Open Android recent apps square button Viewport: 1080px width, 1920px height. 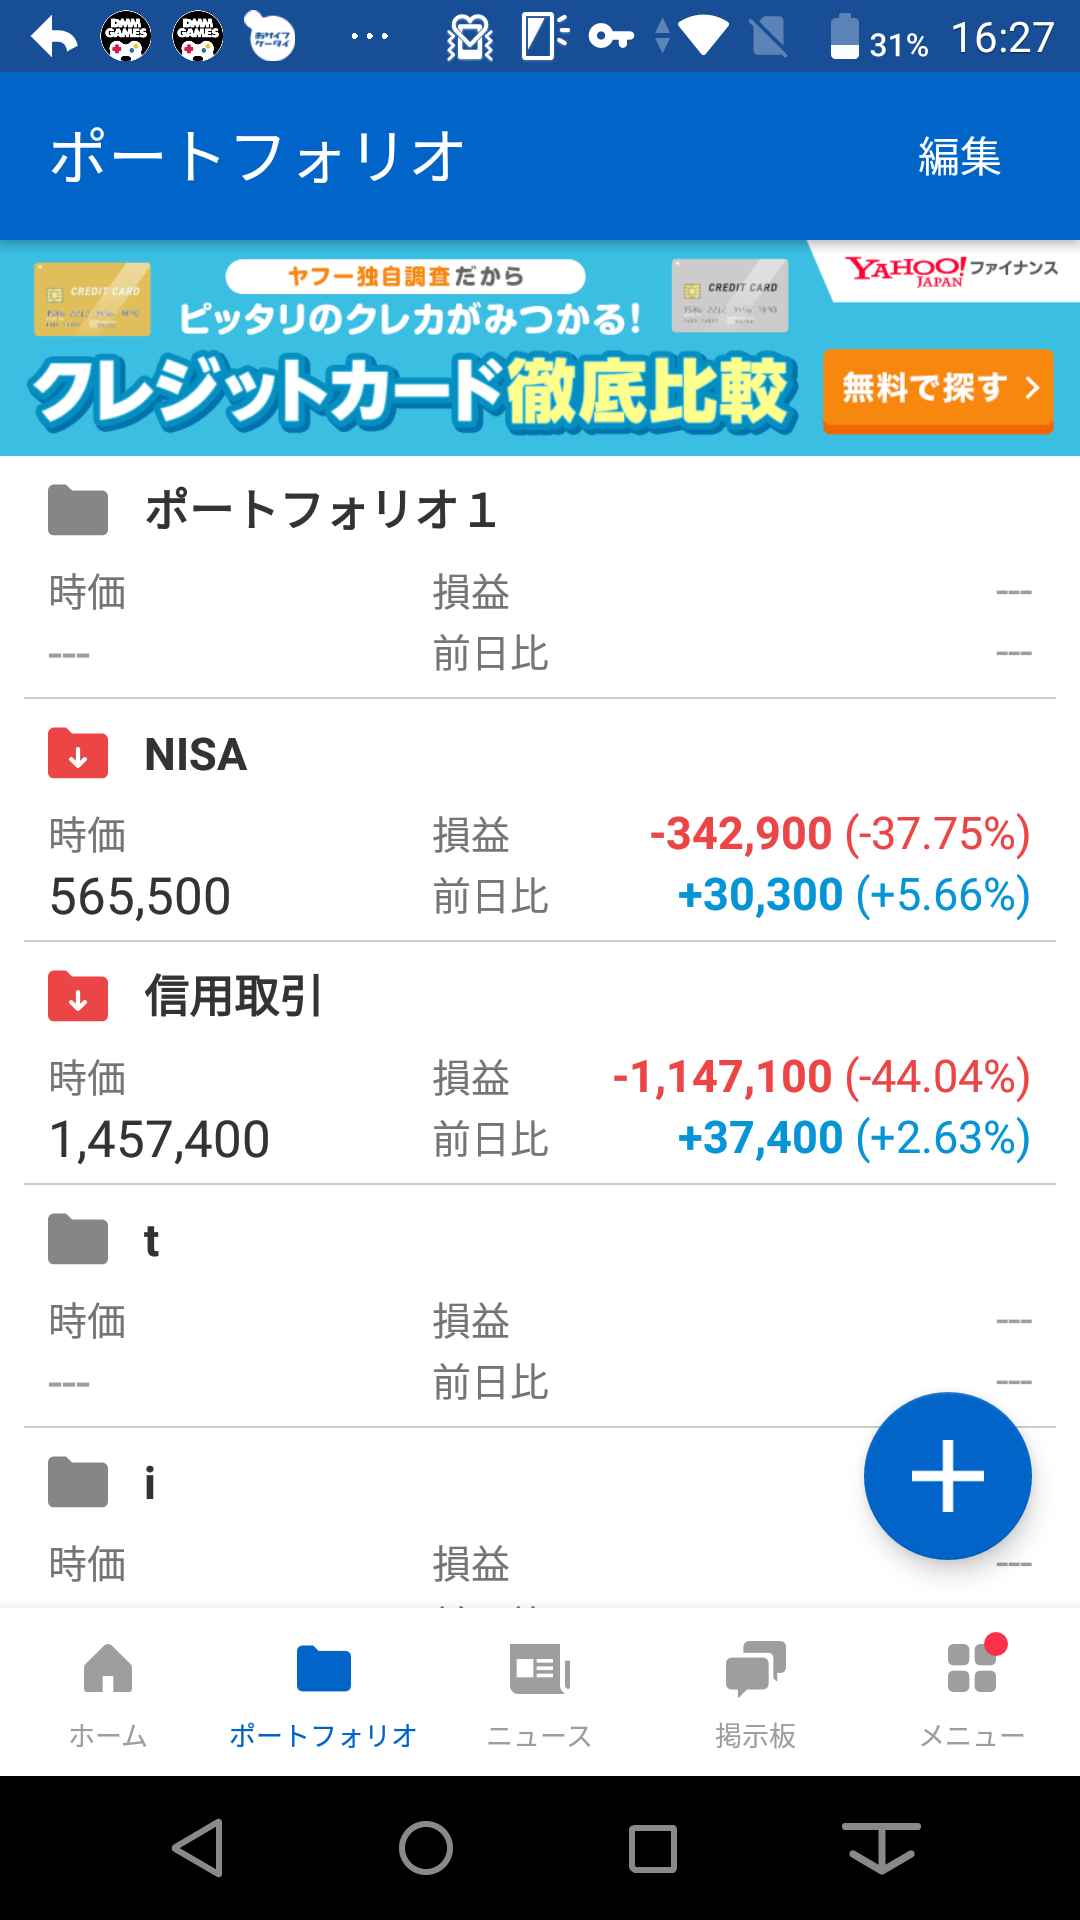[653, 1848]
